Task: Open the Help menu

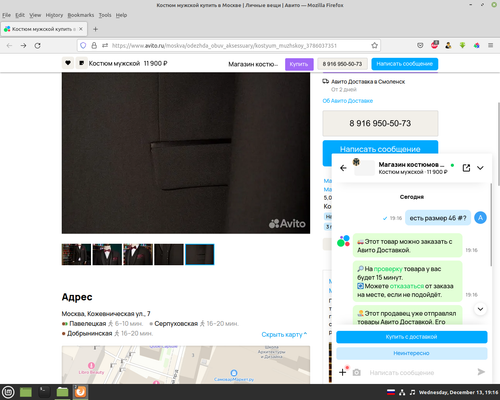Action: click(121, 15)
